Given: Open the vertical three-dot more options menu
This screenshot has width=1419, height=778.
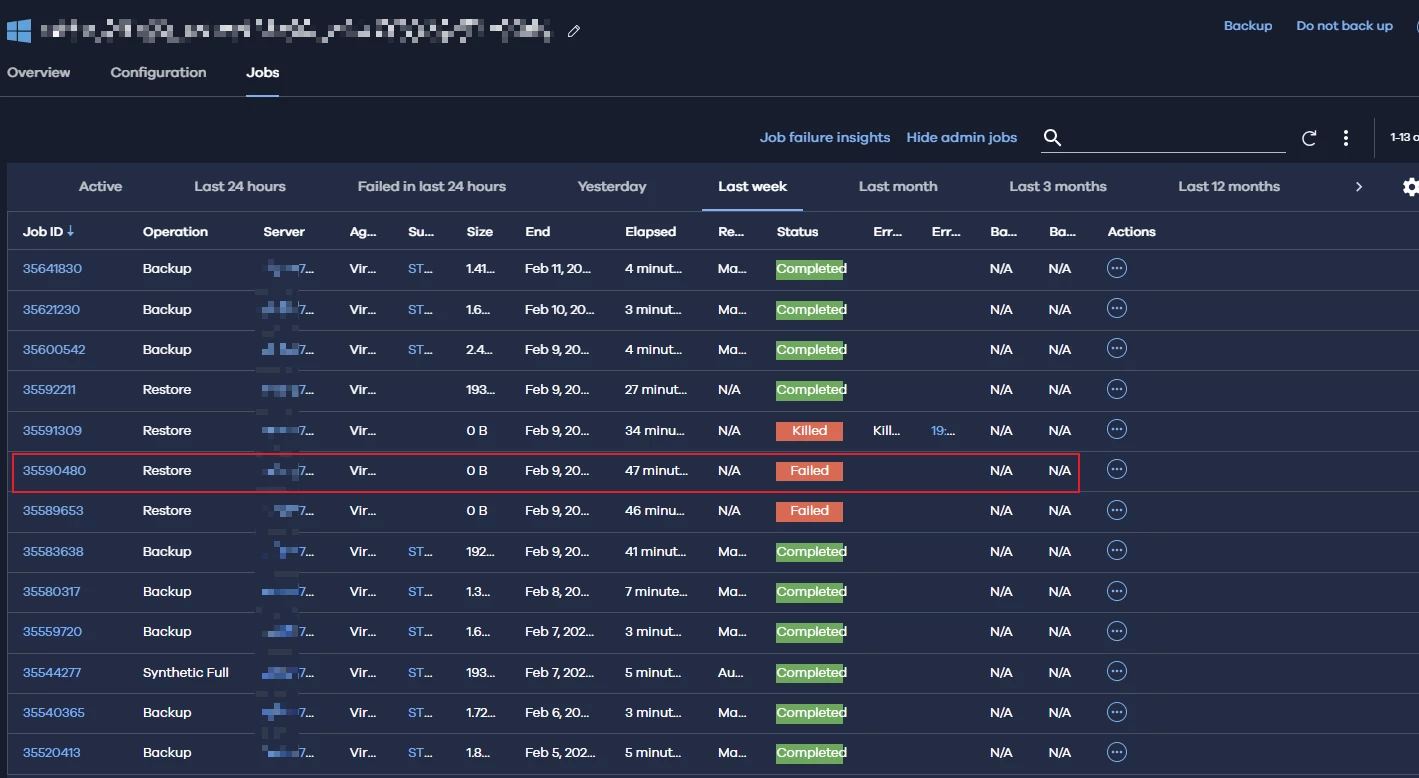Looking at the screenshot, I should pos(1346,138).
